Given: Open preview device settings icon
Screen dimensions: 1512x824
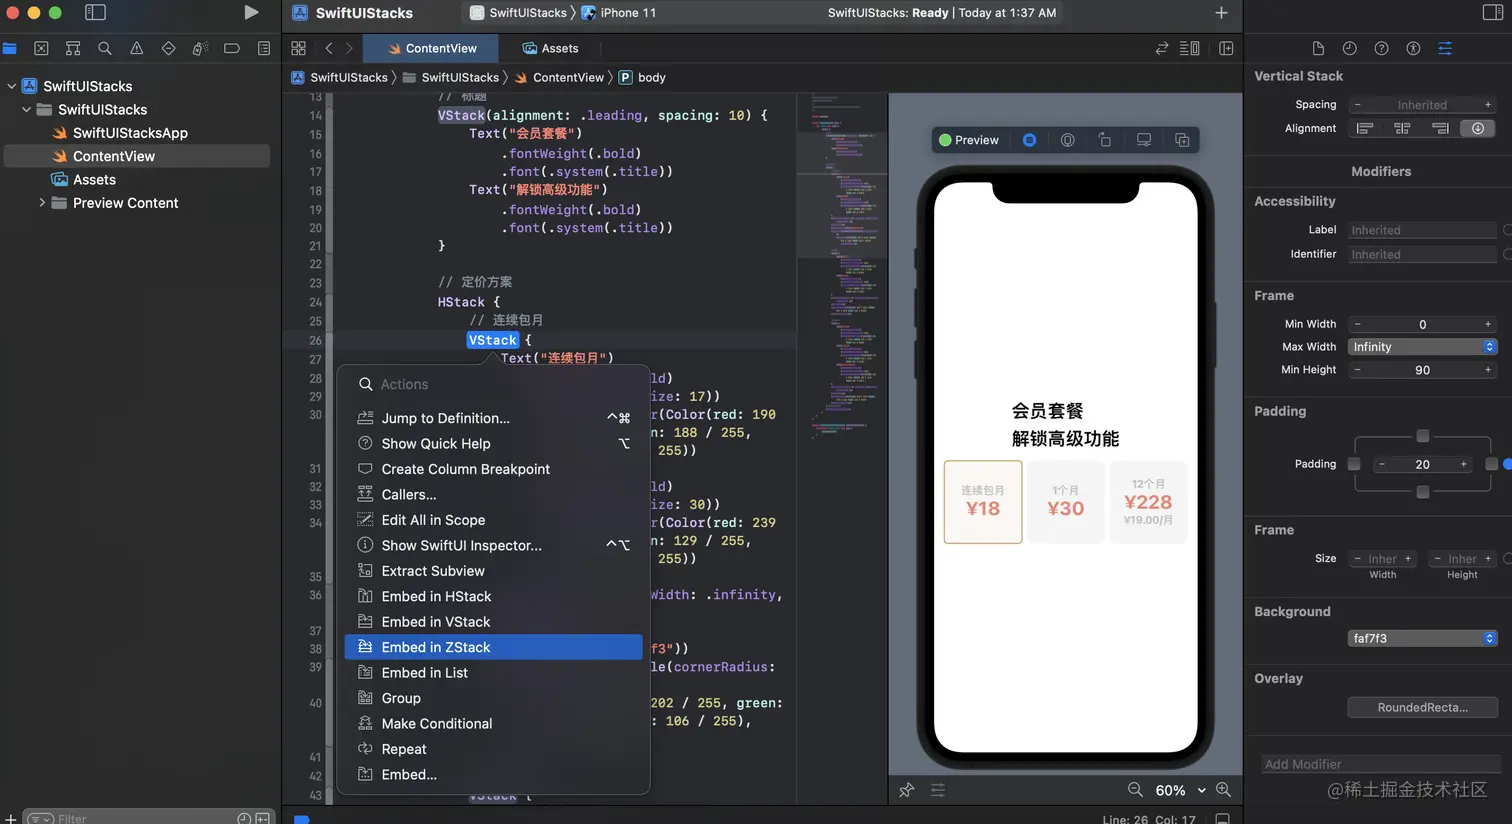Looking at the screenshot, I should 1143,140.
